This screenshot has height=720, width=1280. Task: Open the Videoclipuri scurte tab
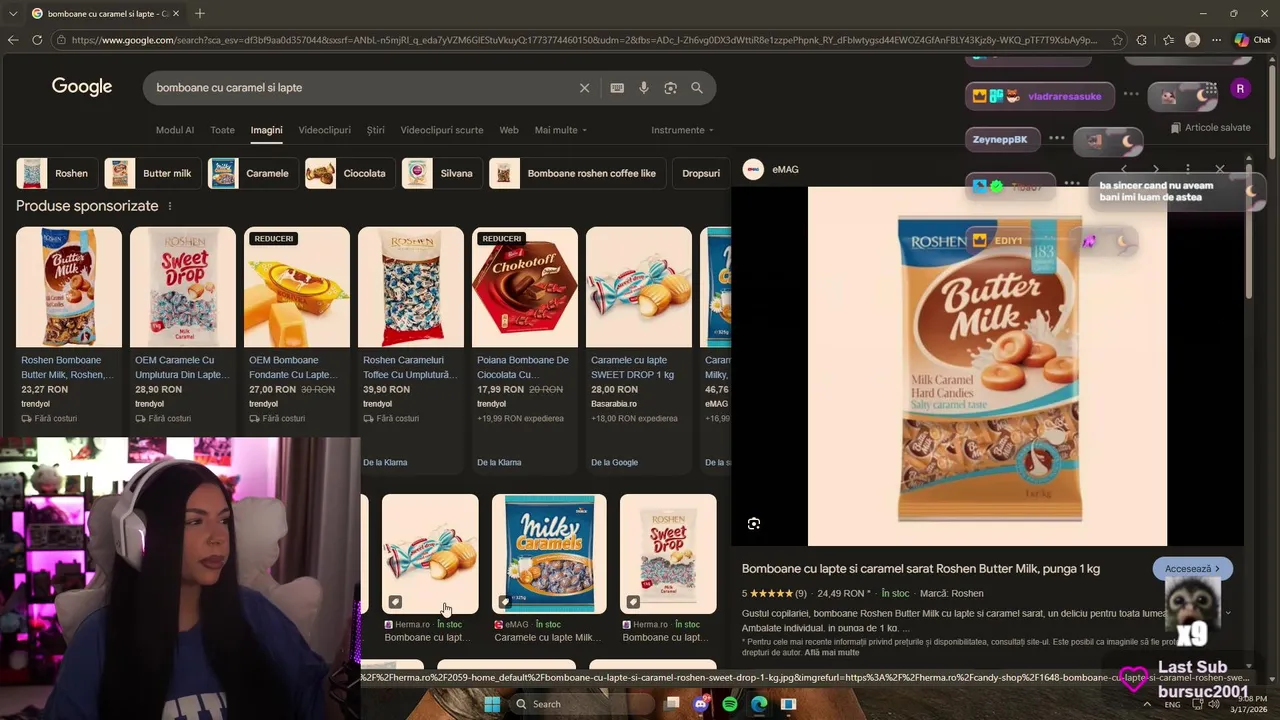(442, 130)
